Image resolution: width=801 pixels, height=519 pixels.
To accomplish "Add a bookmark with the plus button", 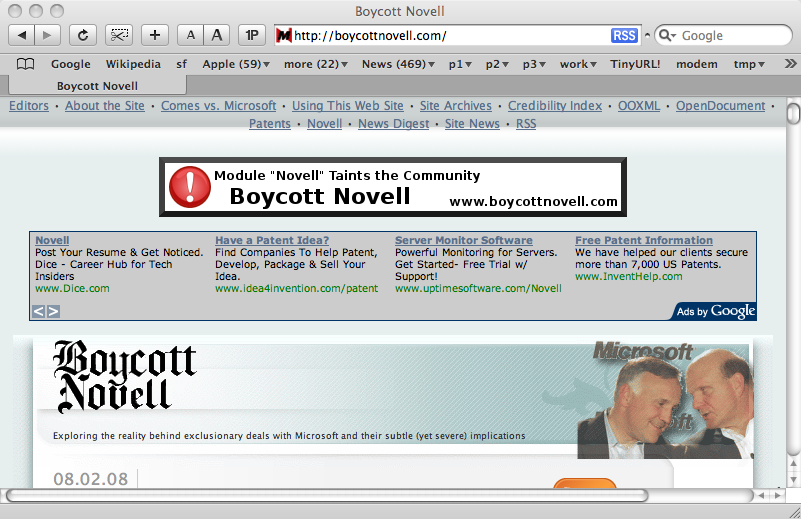I will pyautogui.click(x=155, y=35).
